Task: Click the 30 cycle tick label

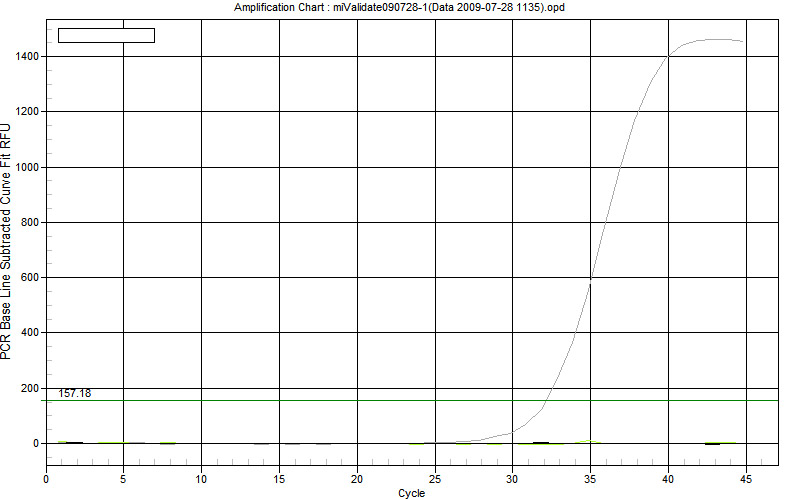Action: coord(512,479)
